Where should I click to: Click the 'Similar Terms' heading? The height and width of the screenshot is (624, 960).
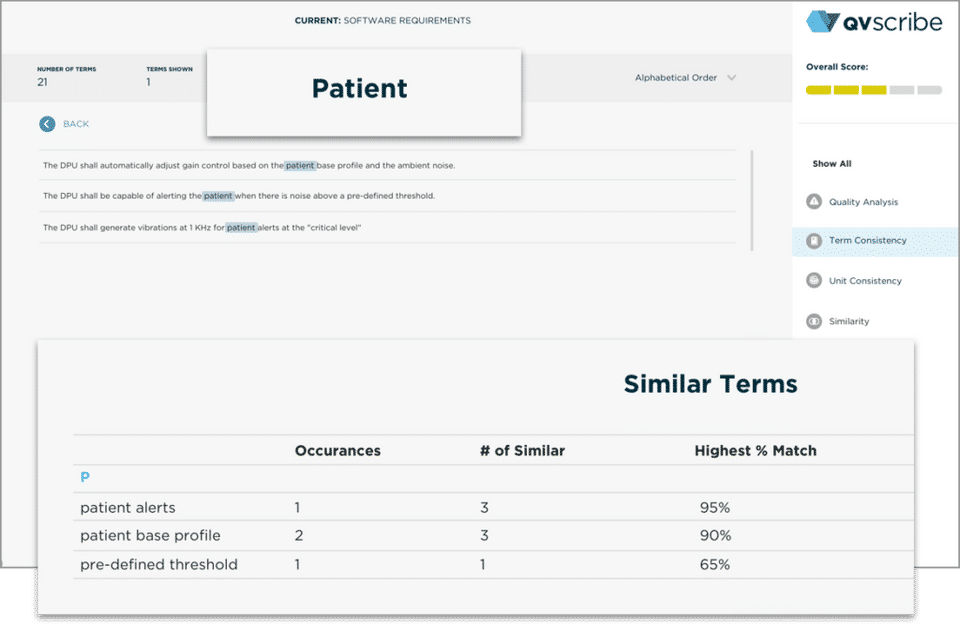click(710, 384)
